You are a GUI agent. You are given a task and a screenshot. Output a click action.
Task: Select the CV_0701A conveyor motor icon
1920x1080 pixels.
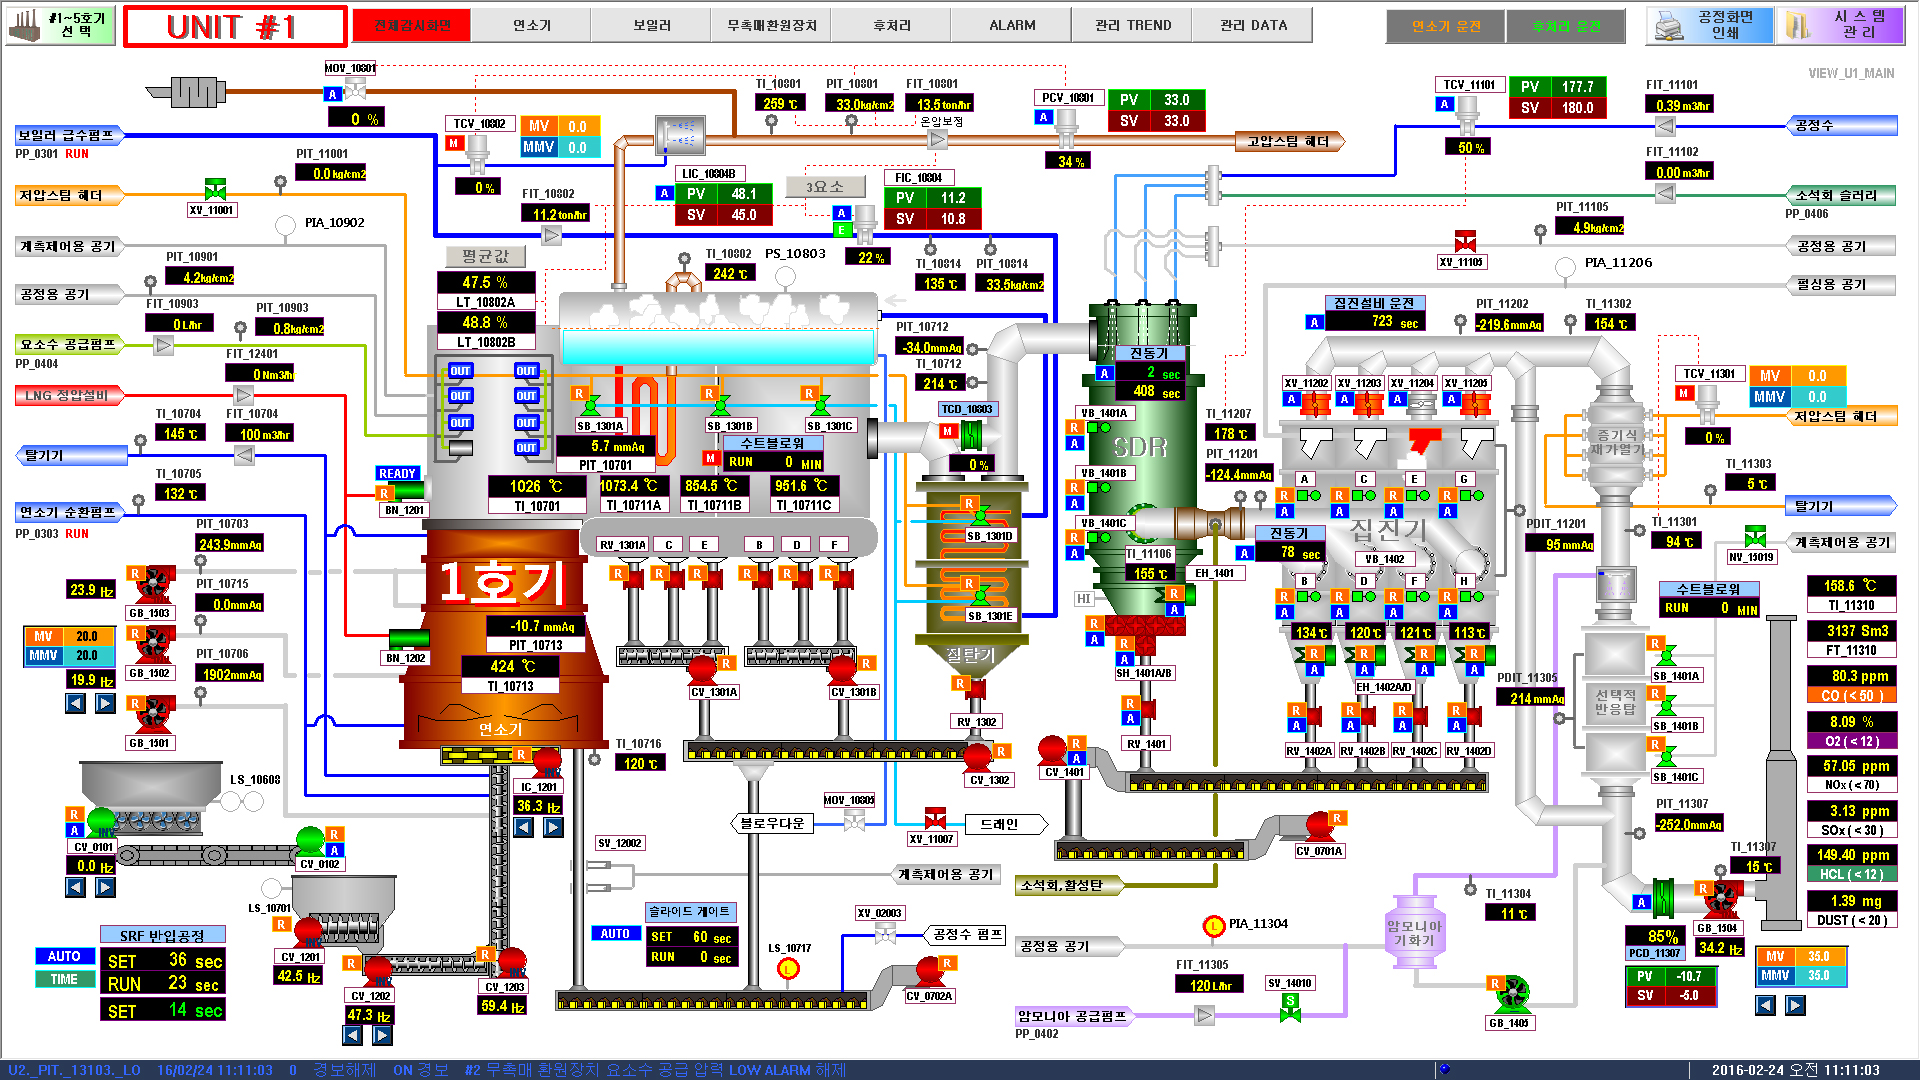[x=1320, y=828]
